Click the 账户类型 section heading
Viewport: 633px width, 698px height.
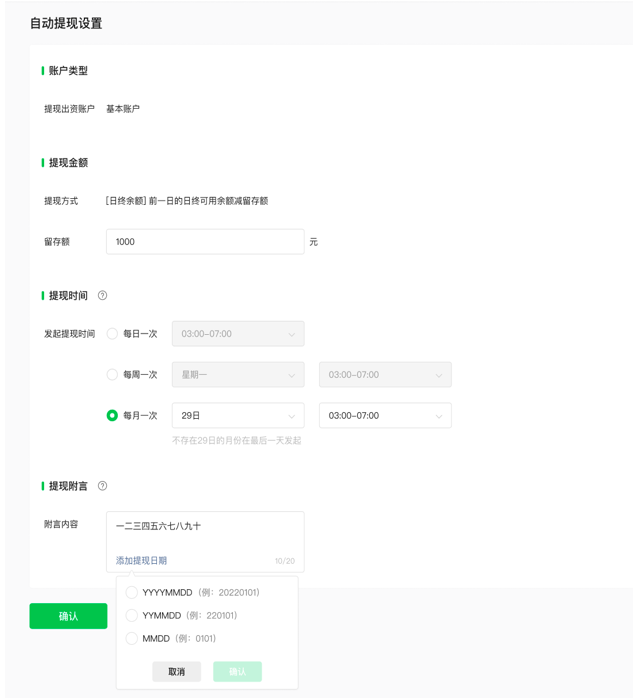pos(68,71)
